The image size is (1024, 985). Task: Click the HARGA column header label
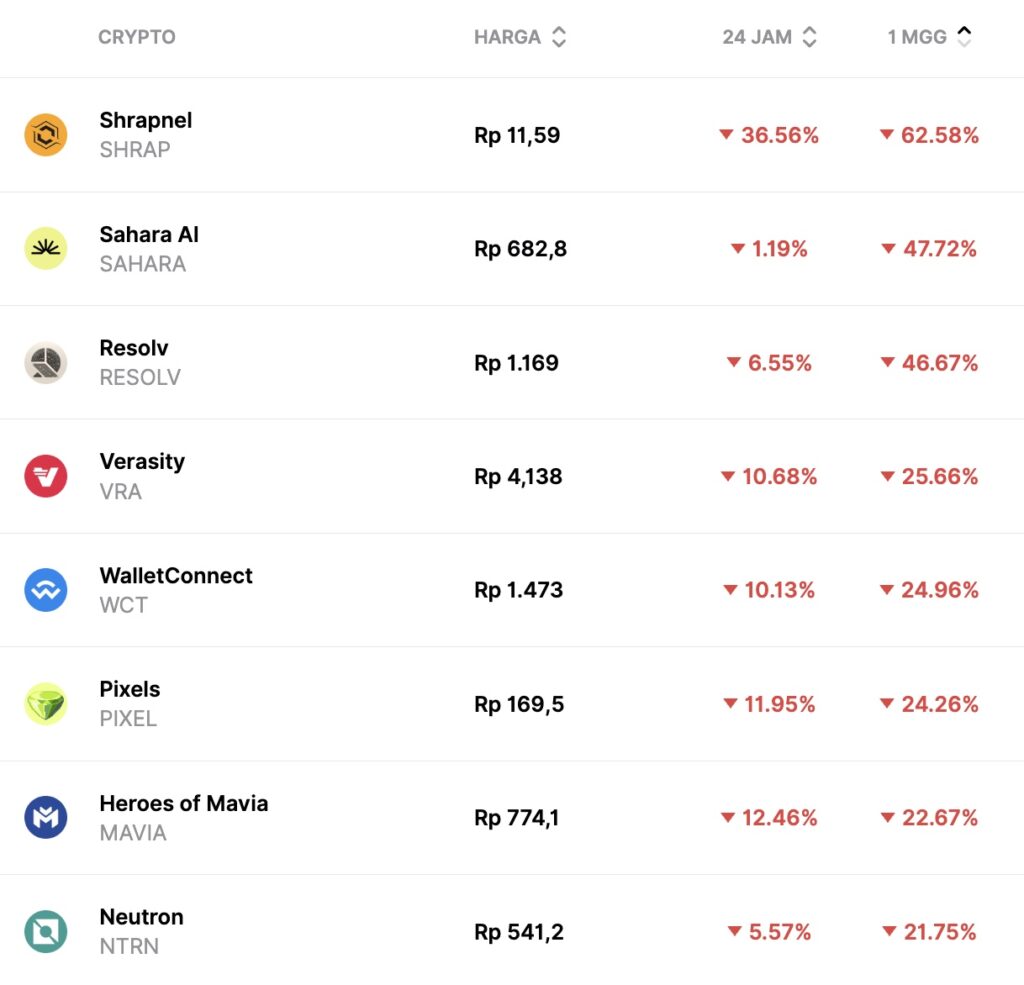click(507, 38)
